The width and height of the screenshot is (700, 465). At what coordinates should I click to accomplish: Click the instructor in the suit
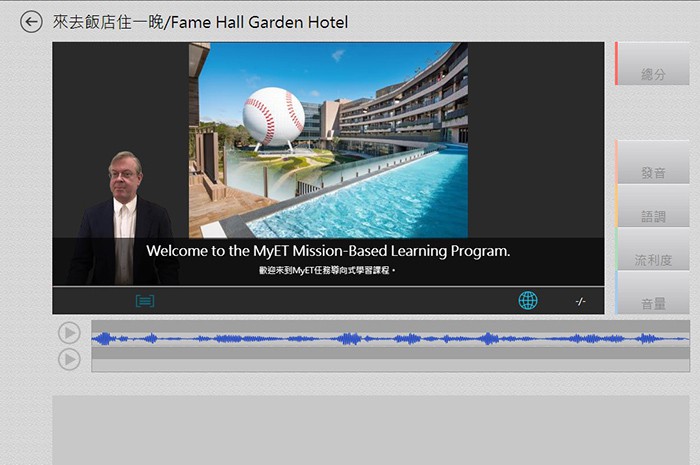point(123,225)
